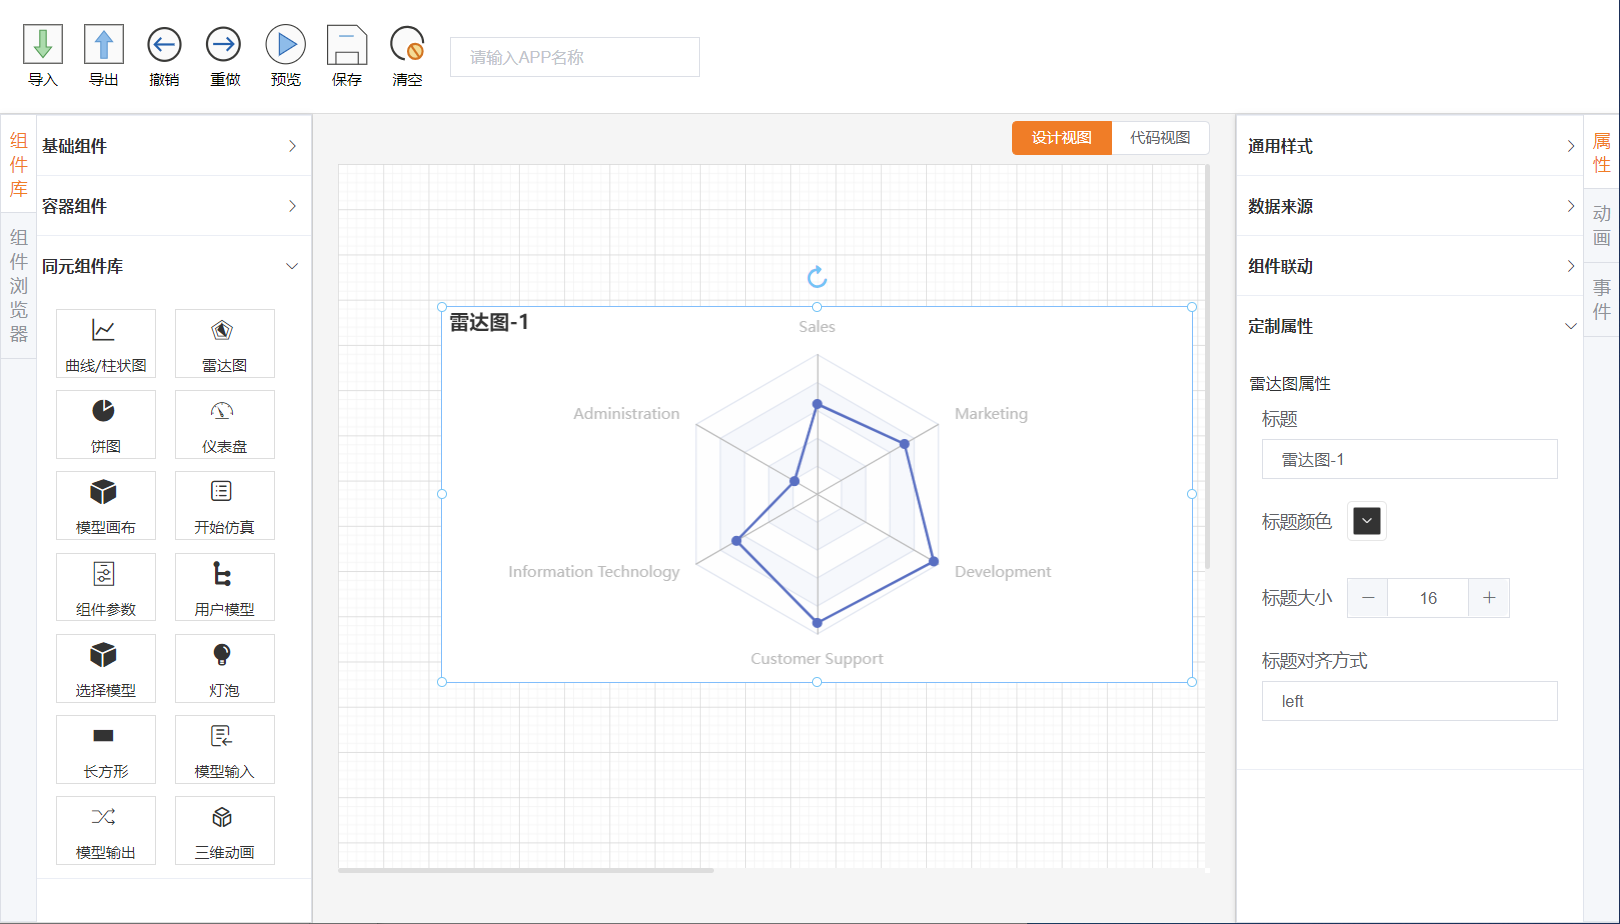The width and height of the screenshot is (1620, 924).
Task: Select the 灯泡 light bulb component
Action: pos(225,668)
